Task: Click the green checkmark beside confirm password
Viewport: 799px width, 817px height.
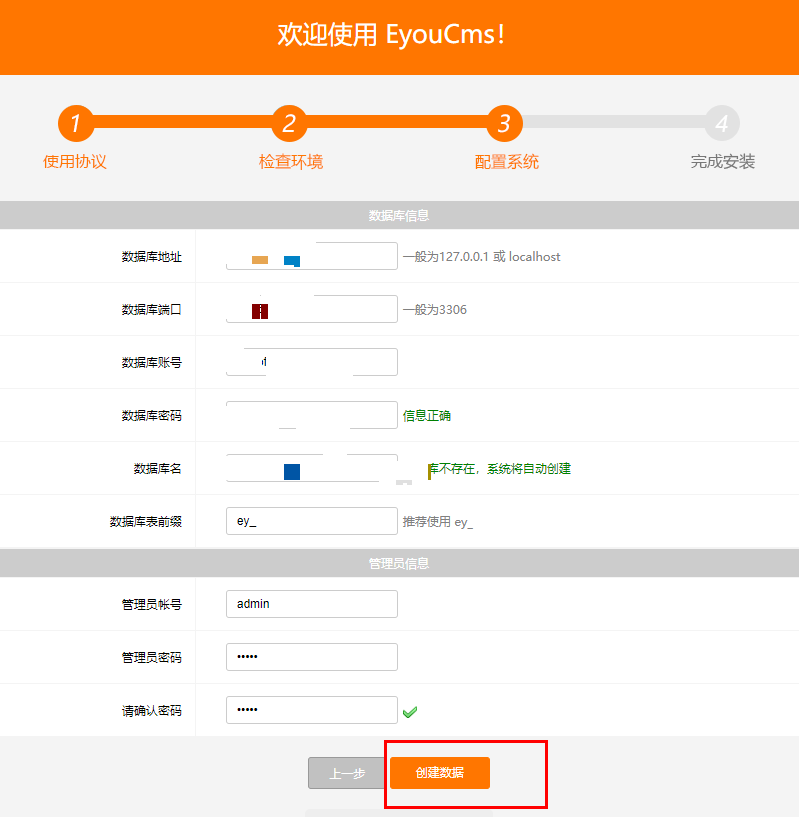Action: [410, 712]
